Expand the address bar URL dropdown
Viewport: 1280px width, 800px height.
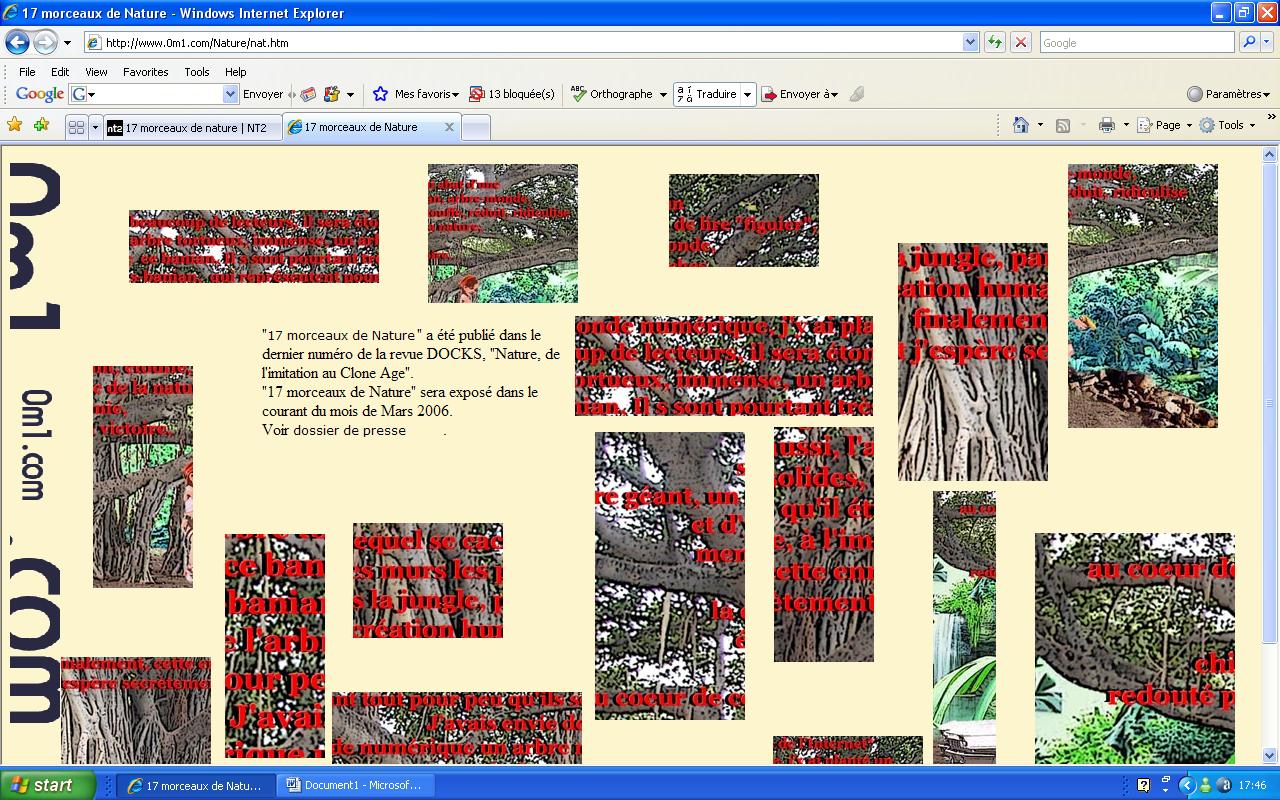point(970,42)
